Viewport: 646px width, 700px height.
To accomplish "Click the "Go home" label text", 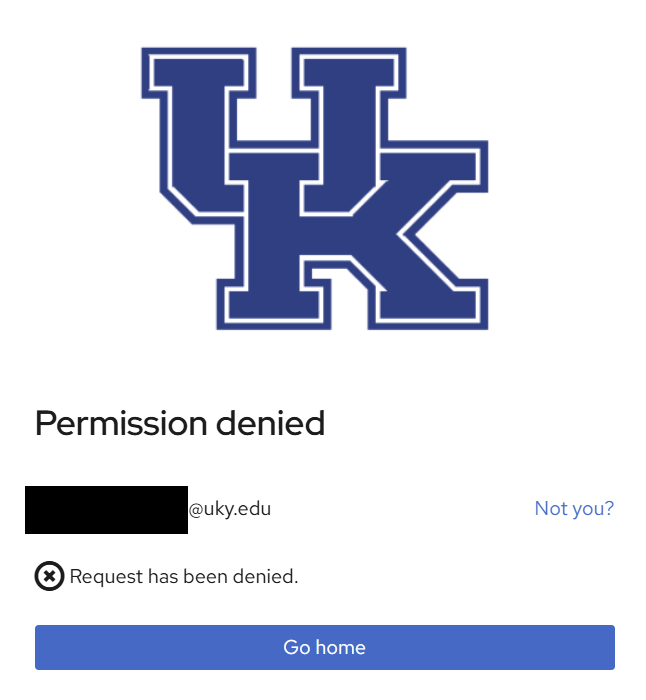I will 324,647.
